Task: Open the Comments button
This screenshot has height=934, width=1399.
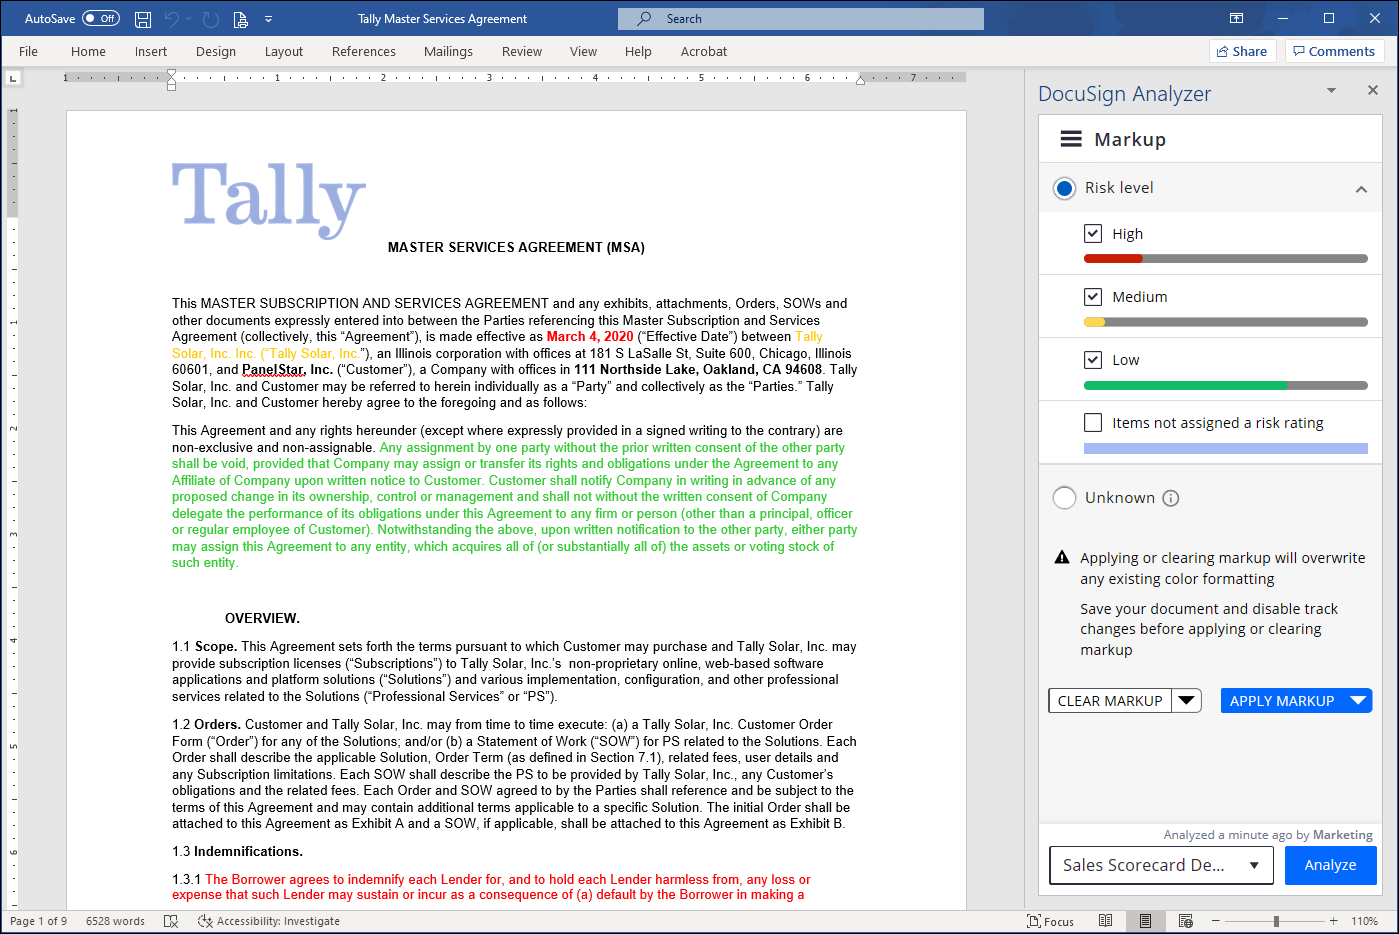Action: point(1336,51)
